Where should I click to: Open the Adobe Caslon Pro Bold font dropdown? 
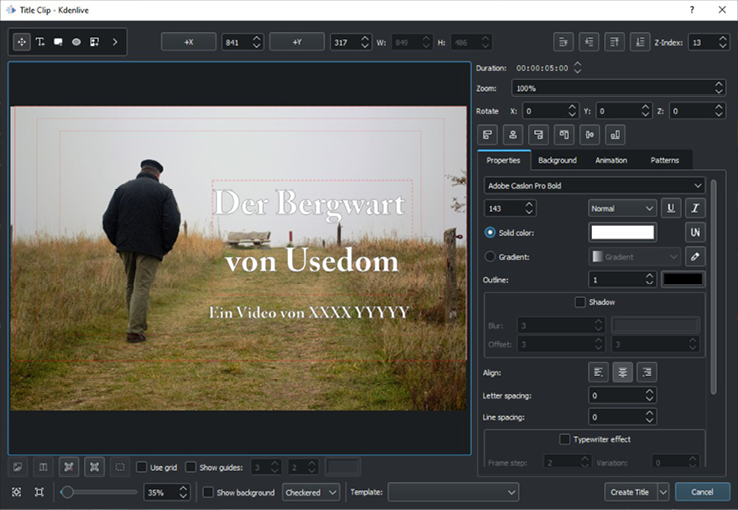click(x=594, y=185)
